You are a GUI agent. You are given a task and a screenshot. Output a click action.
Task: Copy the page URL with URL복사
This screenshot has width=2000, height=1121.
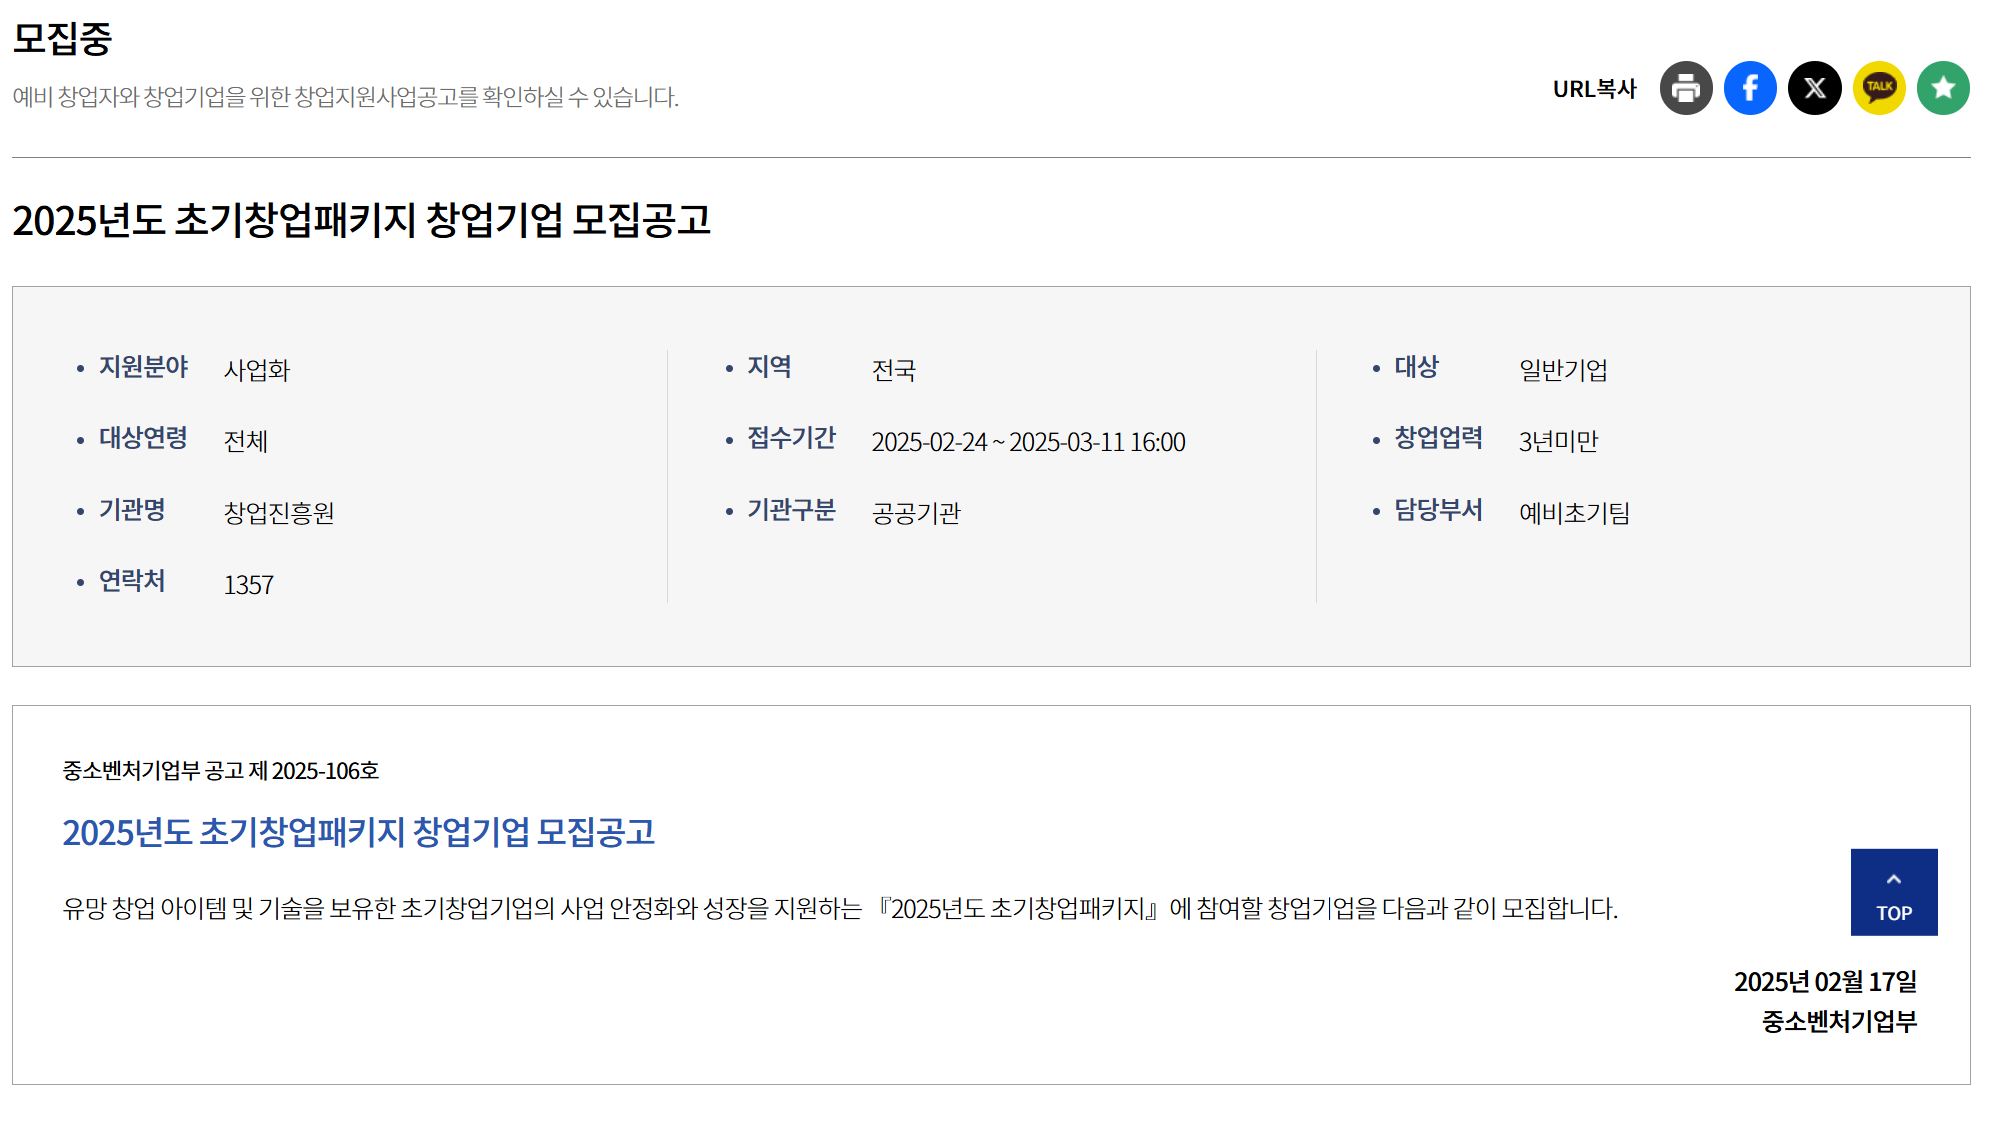coord(1594,89)
